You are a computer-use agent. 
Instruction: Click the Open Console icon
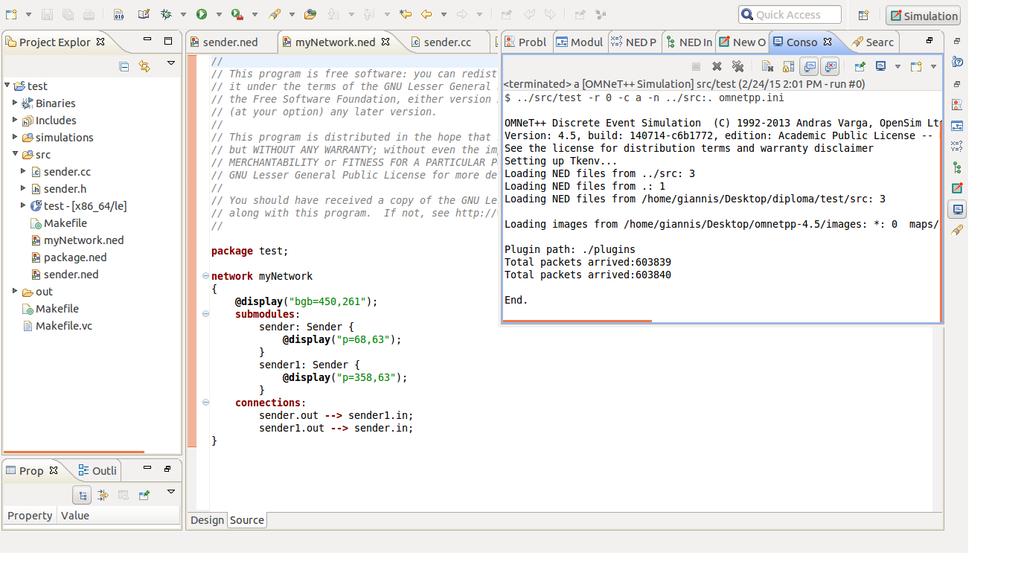tap(916, 66)
